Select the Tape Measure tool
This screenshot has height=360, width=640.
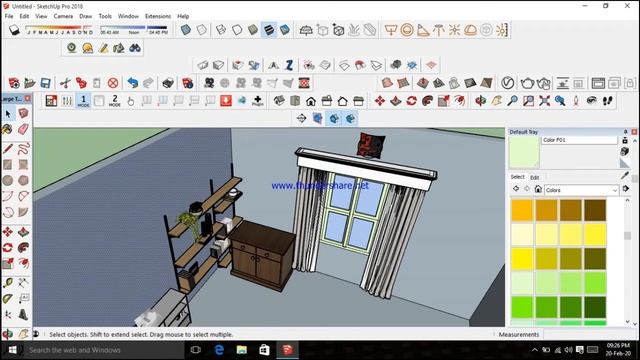pyautogui.click(x=8, y=282)
